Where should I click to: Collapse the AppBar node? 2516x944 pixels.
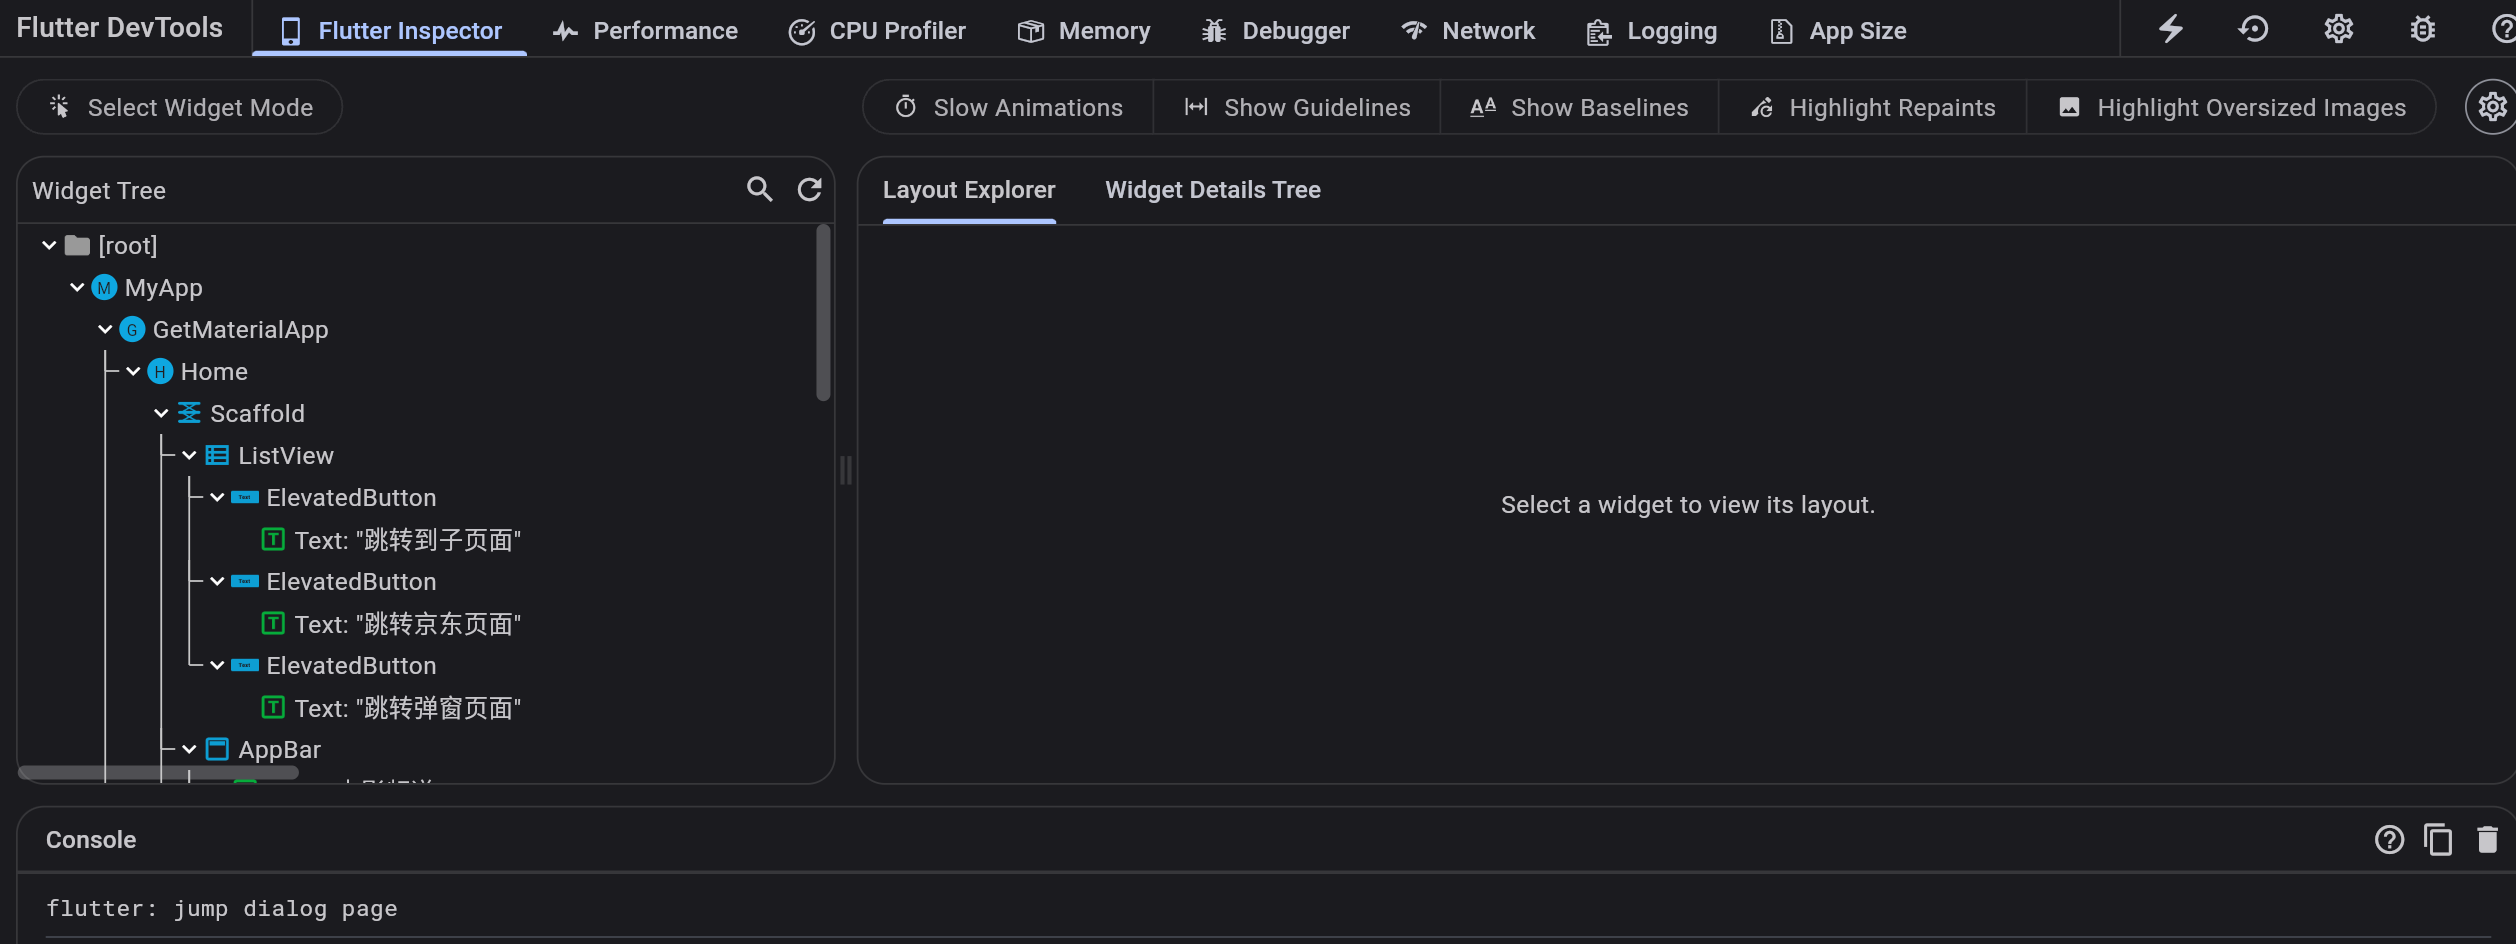189,749
